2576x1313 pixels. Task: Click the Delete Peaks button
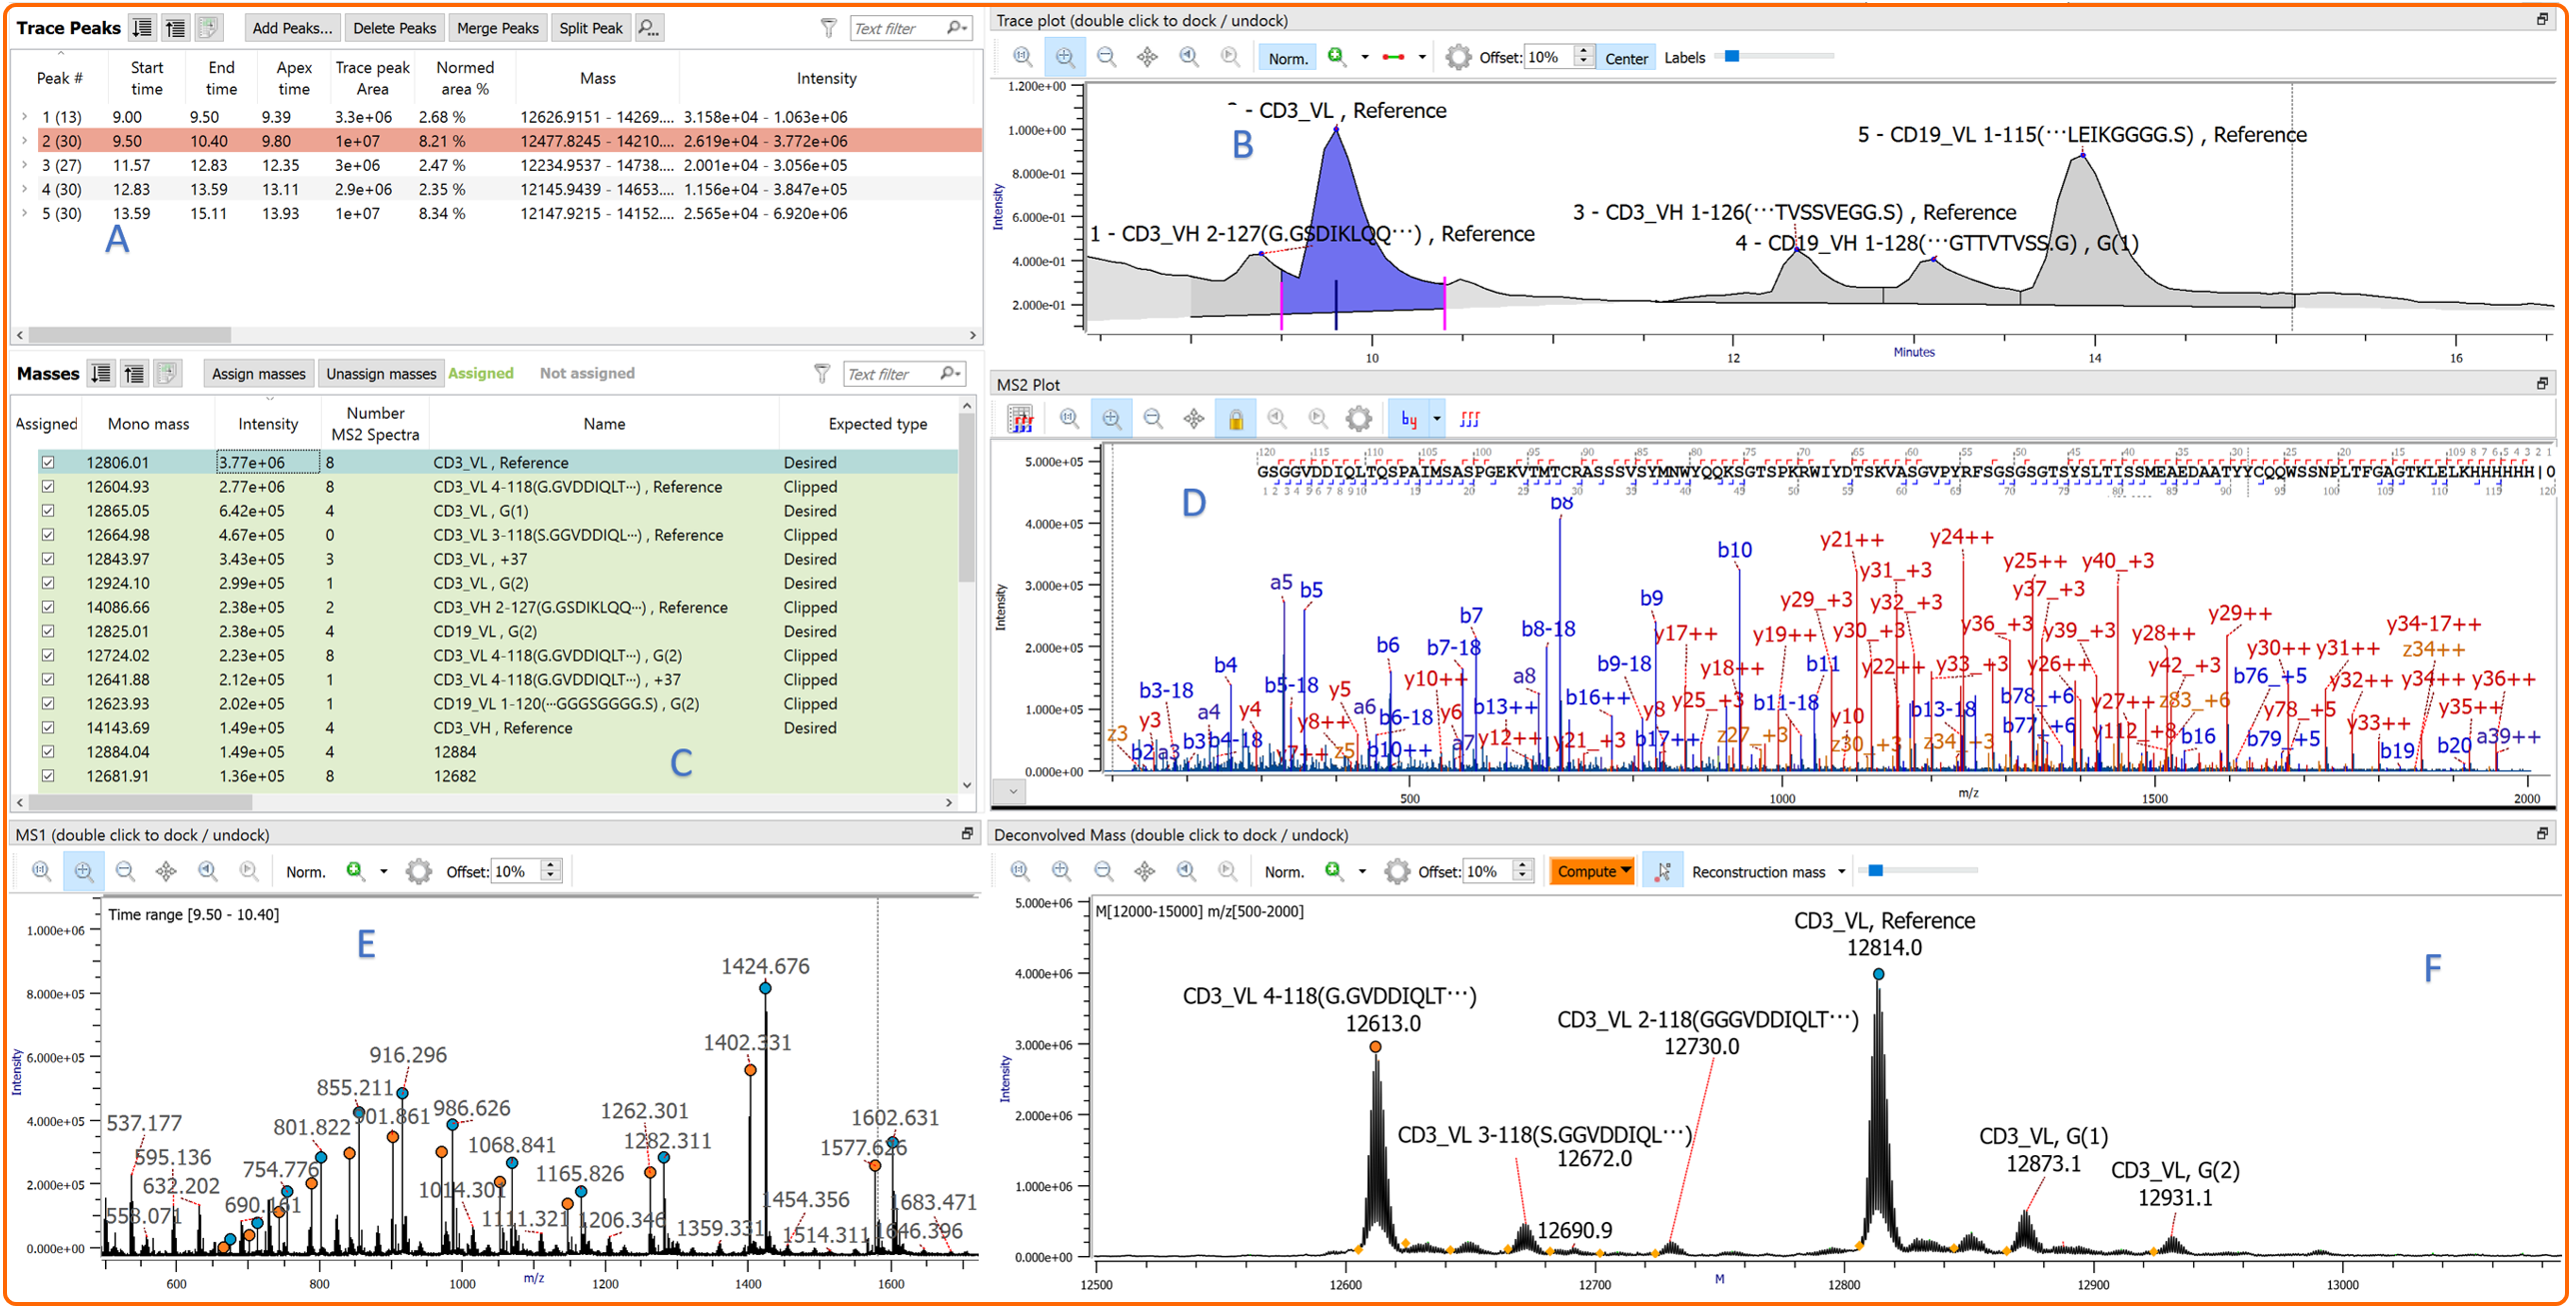coord(394,28)
